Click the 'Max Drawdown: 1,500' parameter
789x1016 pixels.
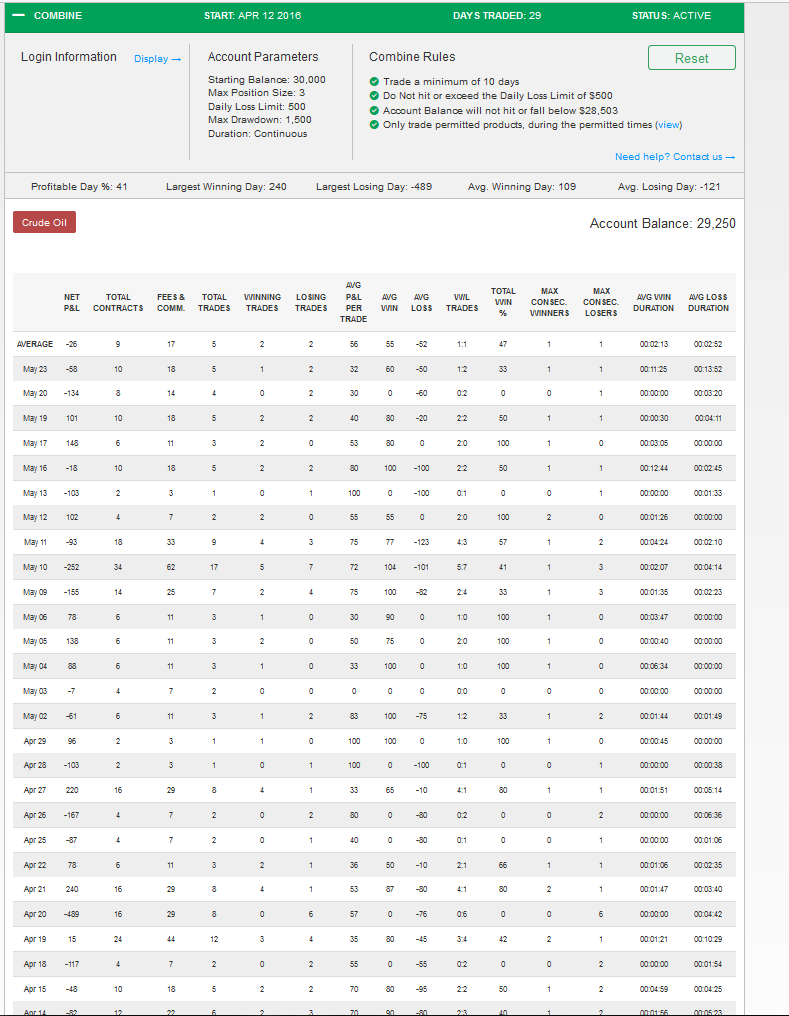point(260,120)
